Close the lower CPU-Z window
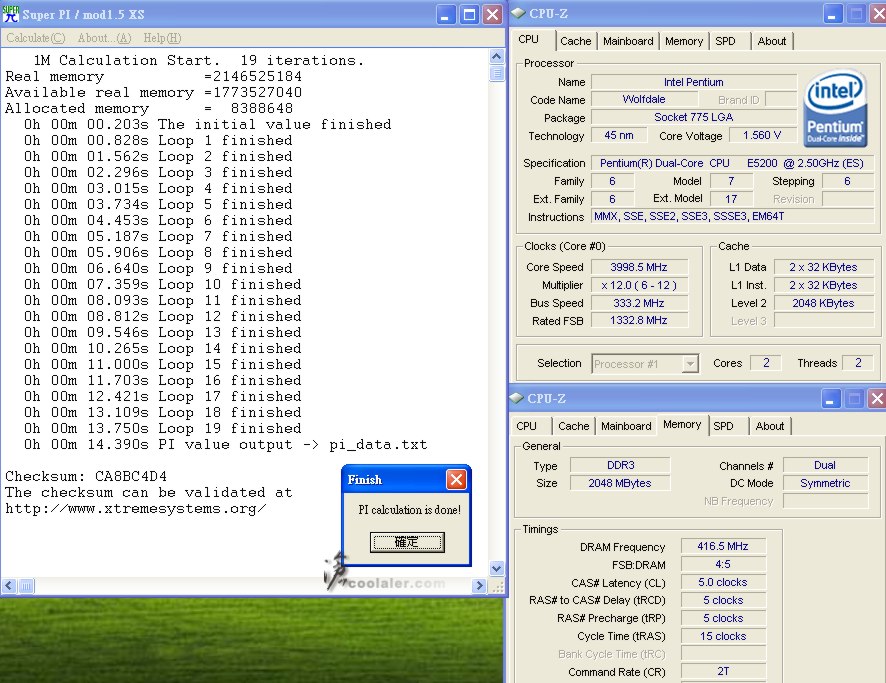Screen dimensions: 886x683 tap(876, 399)
